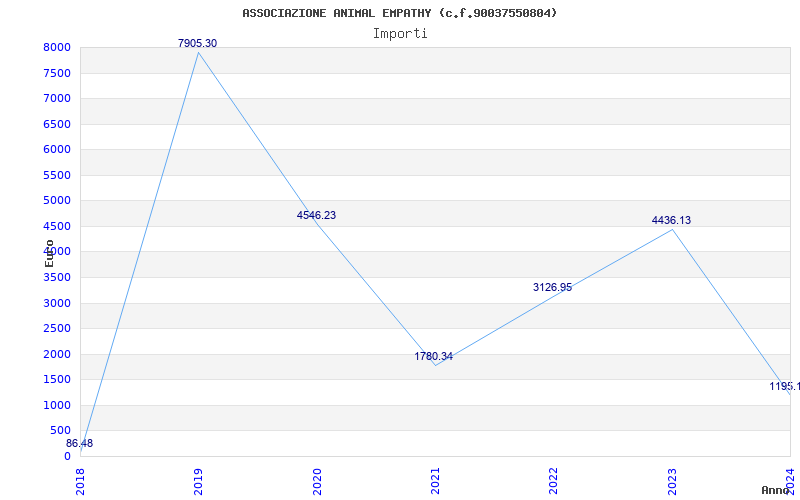Click the x-axis year label 2020
Viewport: 800px width, 500px height.
(317, 481)
